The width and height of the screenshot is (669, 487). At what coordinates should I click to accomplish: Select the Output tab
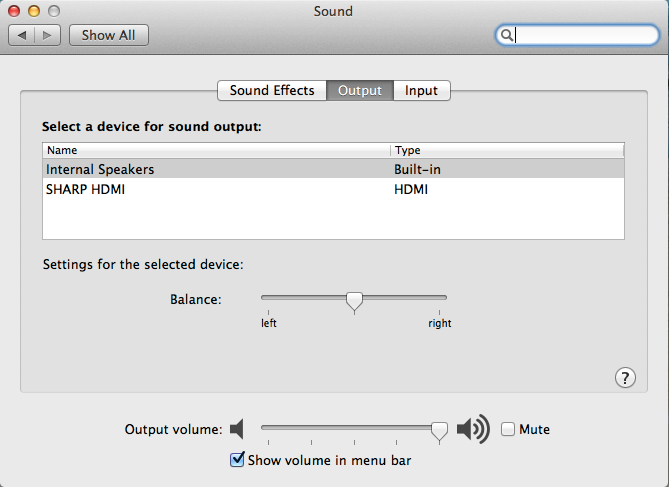tap(360, 90)
